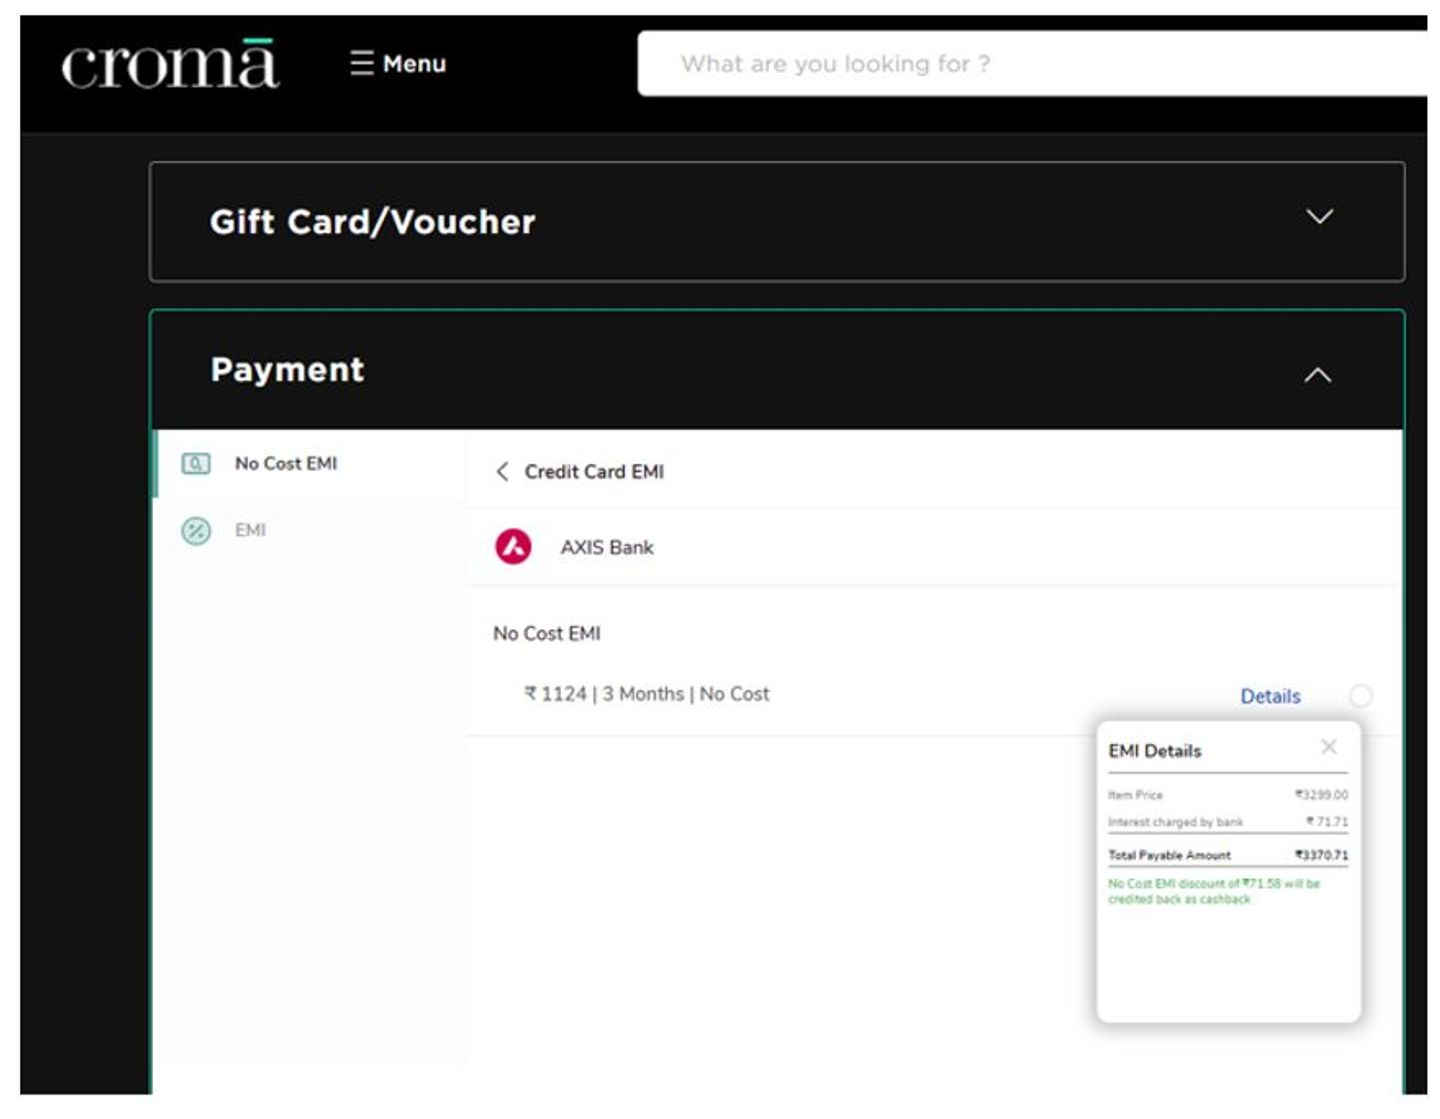Click the EMI percent sidebar icon

click(x=196, y=531)
